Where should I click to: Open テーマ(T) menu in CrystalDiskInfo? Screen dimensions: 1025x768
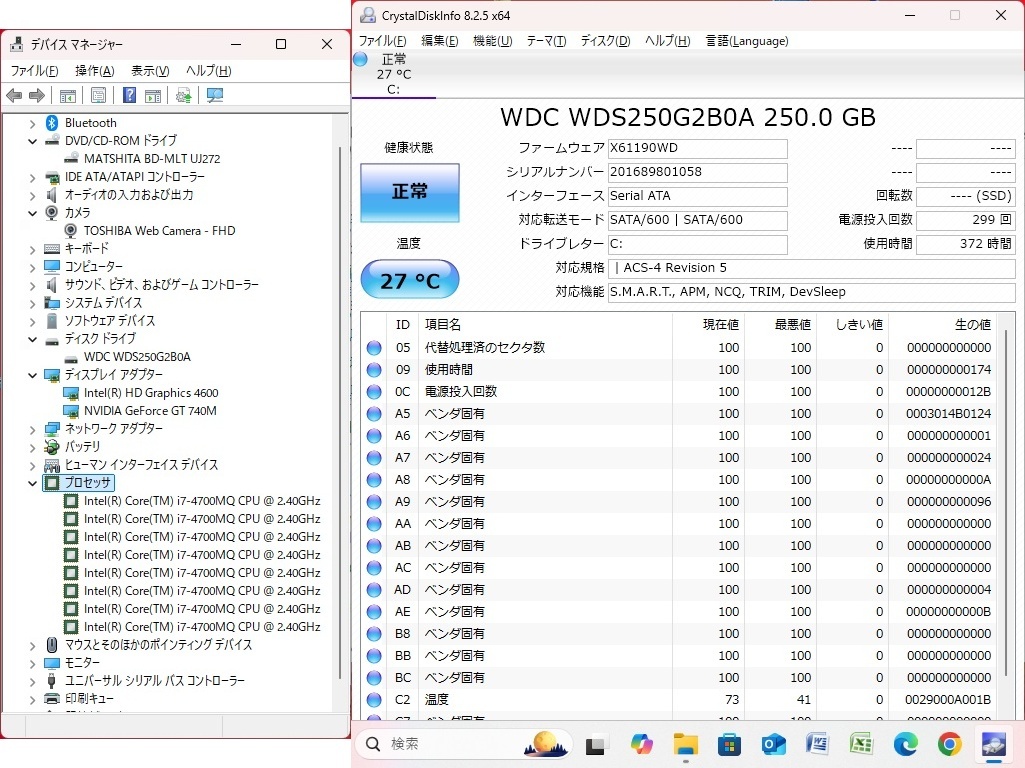(x=546, y=41)
